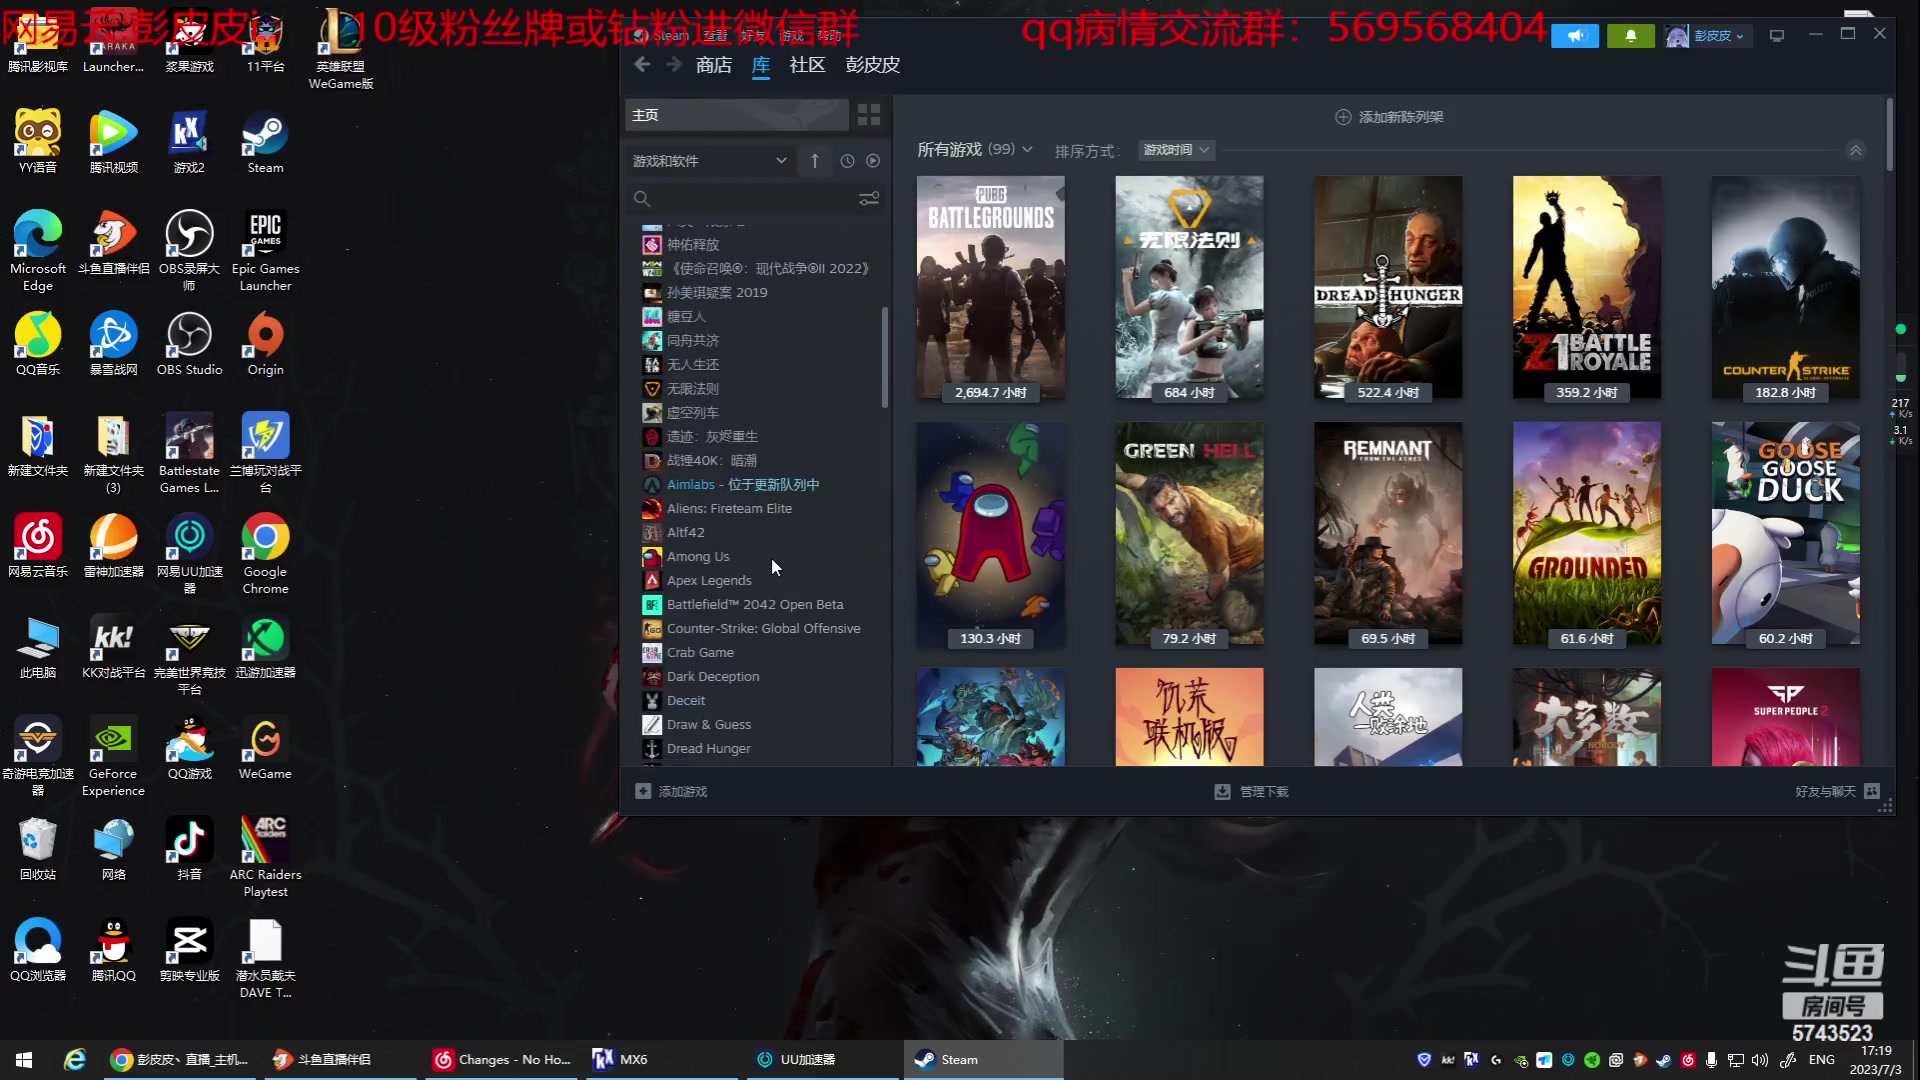Switch to 斗鱼直播伴侣 taskbar item
1920x1080 pixels.
[x=341, y=1059]
